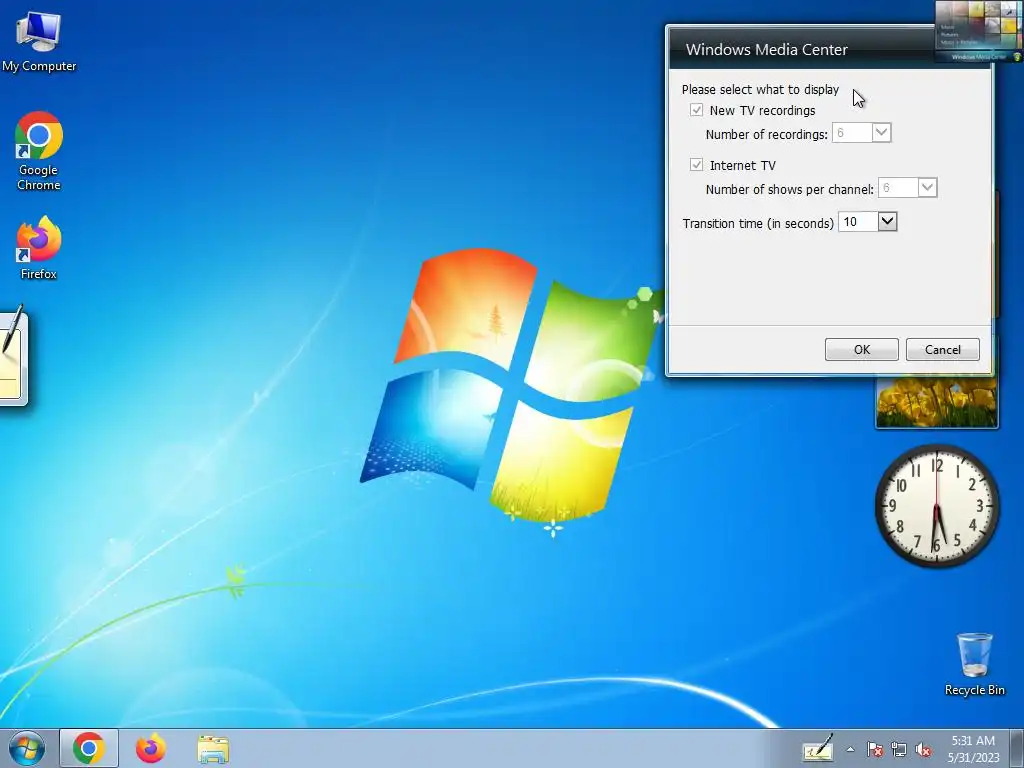The height and width of the screenshot is (768, 1024).
Task: Open My Computer desktop icon
Action: point(39,42)
